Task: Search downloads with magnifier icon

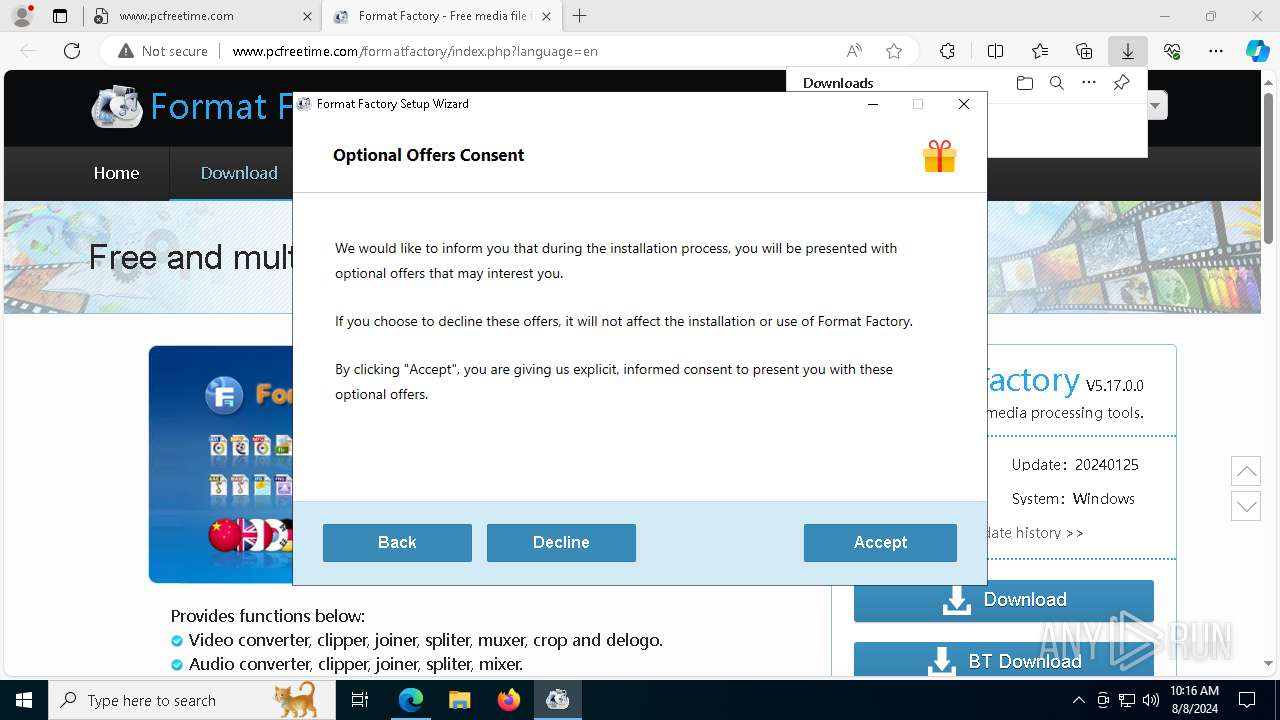Action: 1056,83
